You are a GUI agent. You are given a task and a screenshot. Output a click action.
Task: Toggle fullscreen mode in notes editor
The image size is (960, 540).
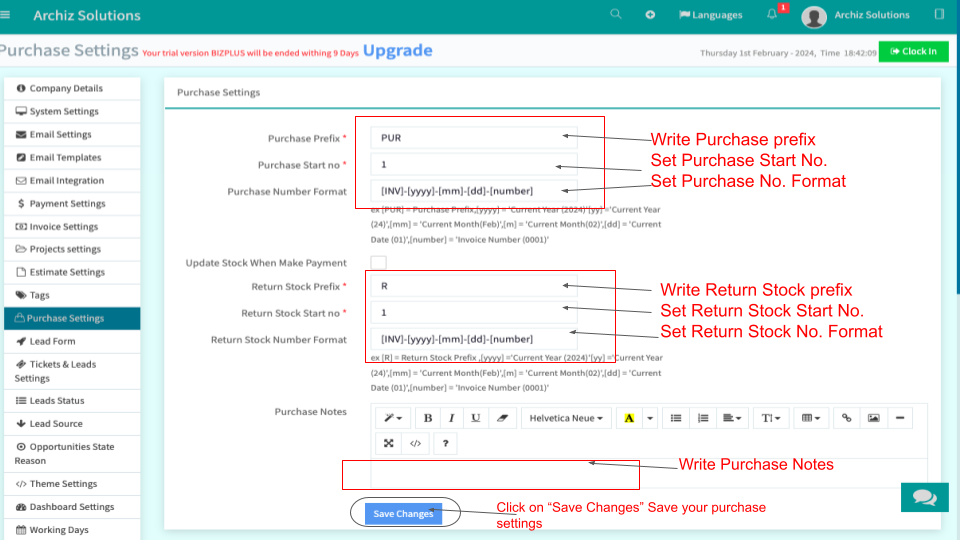click(390, 443)
